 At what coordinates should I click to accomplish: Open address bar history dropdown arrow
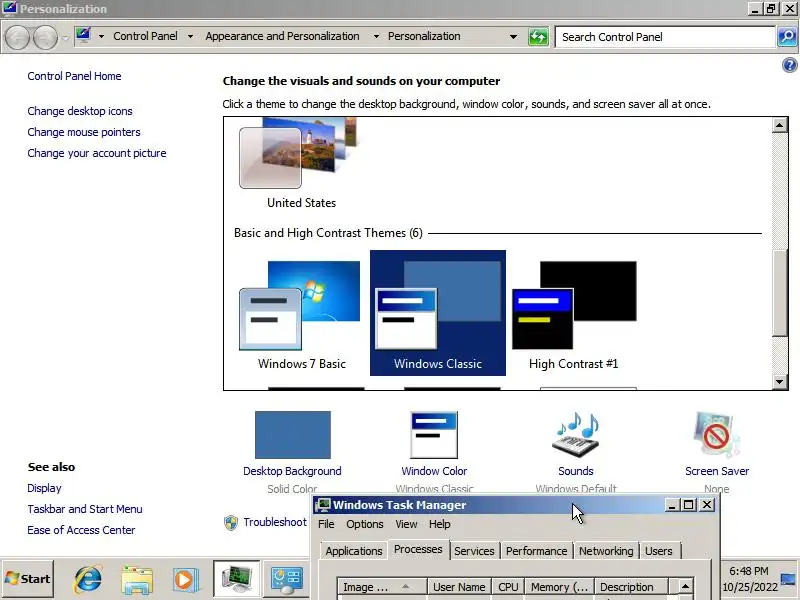[x=513, y=37]
